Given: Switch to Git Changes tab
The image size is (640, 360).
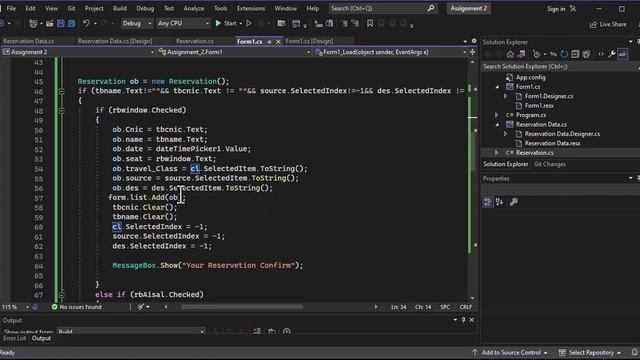Looking at the screenshot, I should click(x=549, y=164).
